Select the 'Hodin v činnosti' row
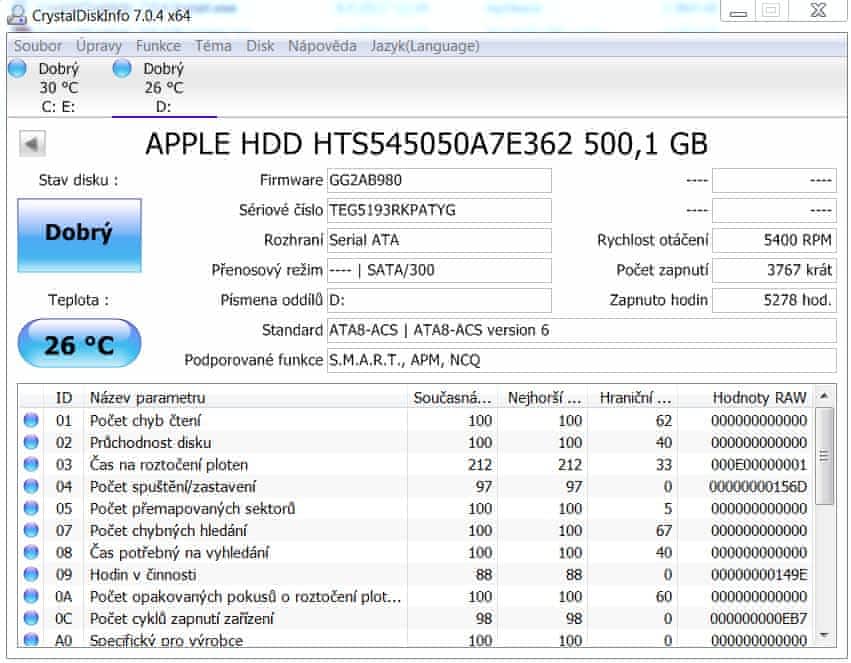Viewport: 851px width, 663px height. [x=416, y=574]
